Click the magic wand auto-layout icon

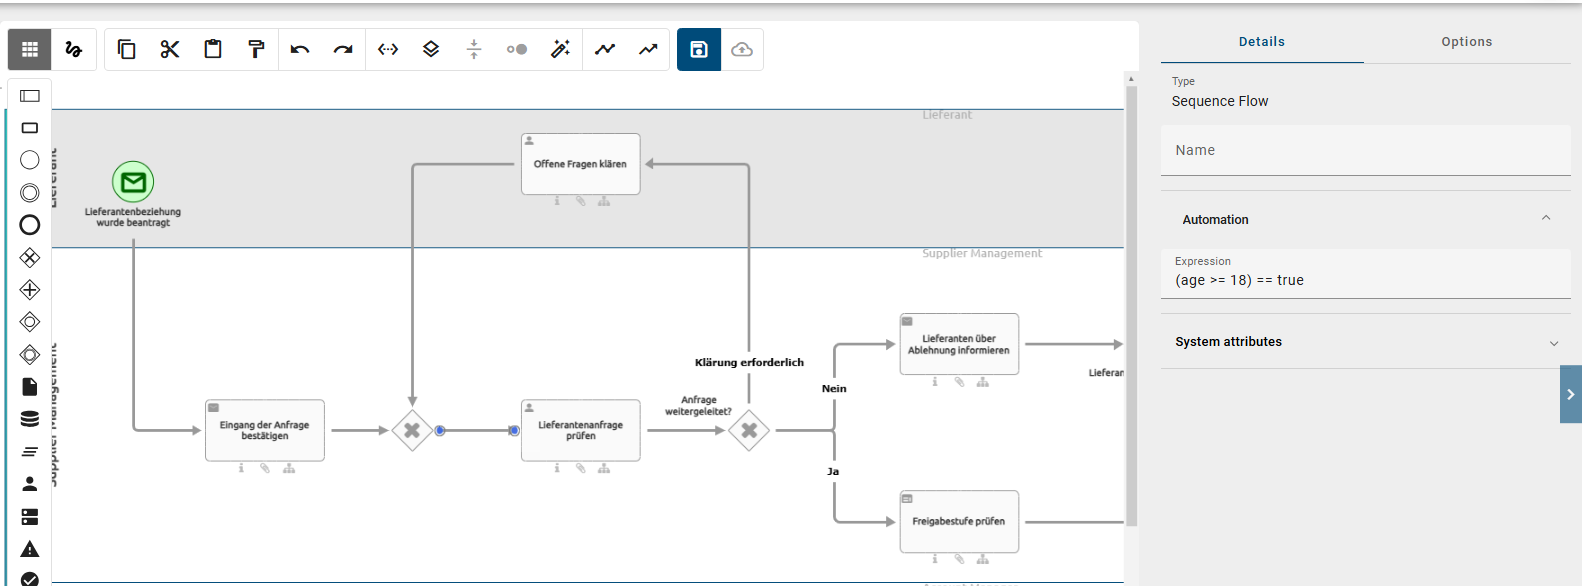click(560, 49)
